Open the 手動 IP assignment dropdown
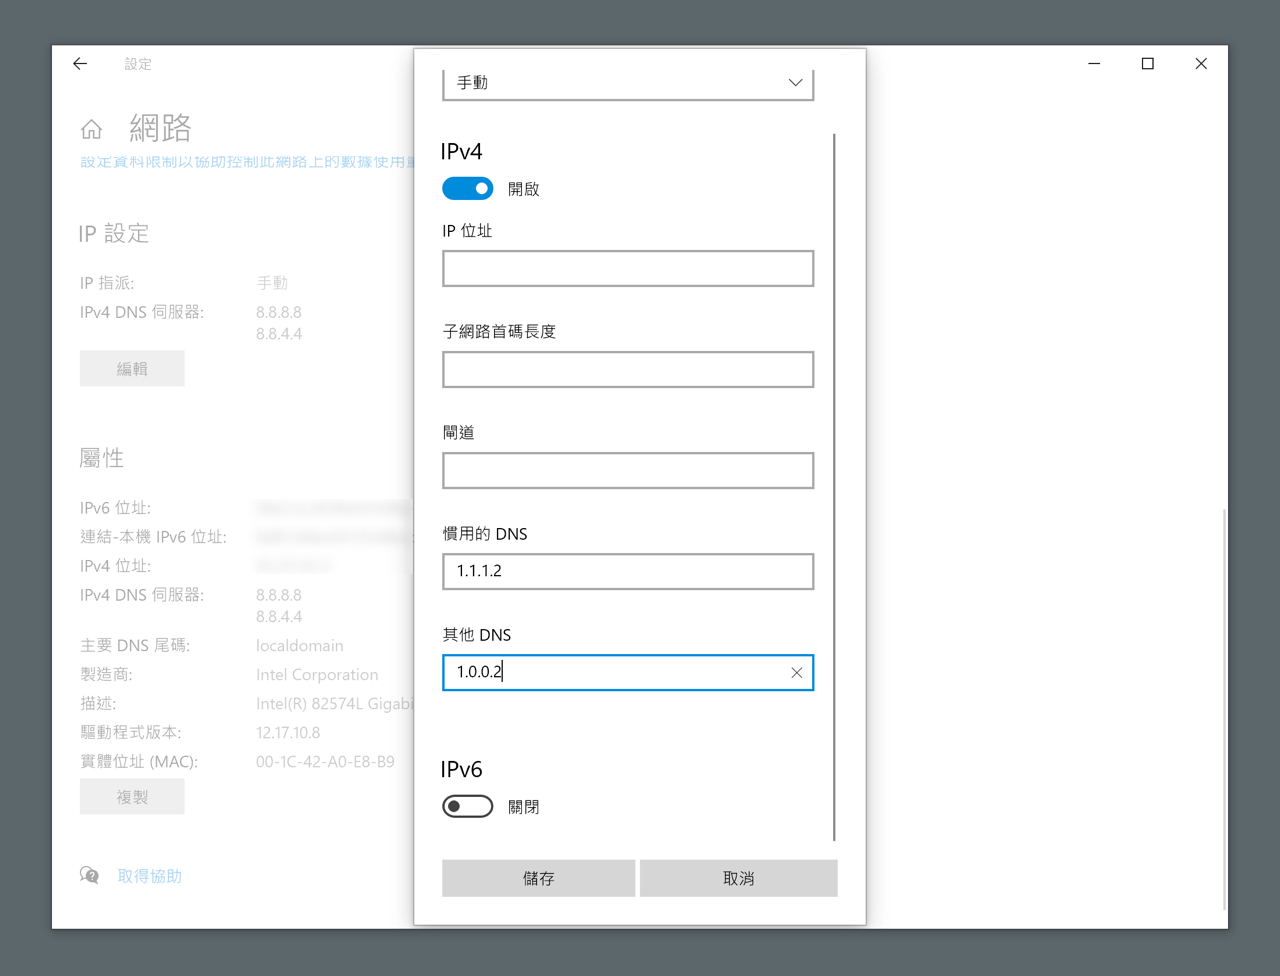The width and height of the screenshot is (1280, 976). [x=628, y=83]
